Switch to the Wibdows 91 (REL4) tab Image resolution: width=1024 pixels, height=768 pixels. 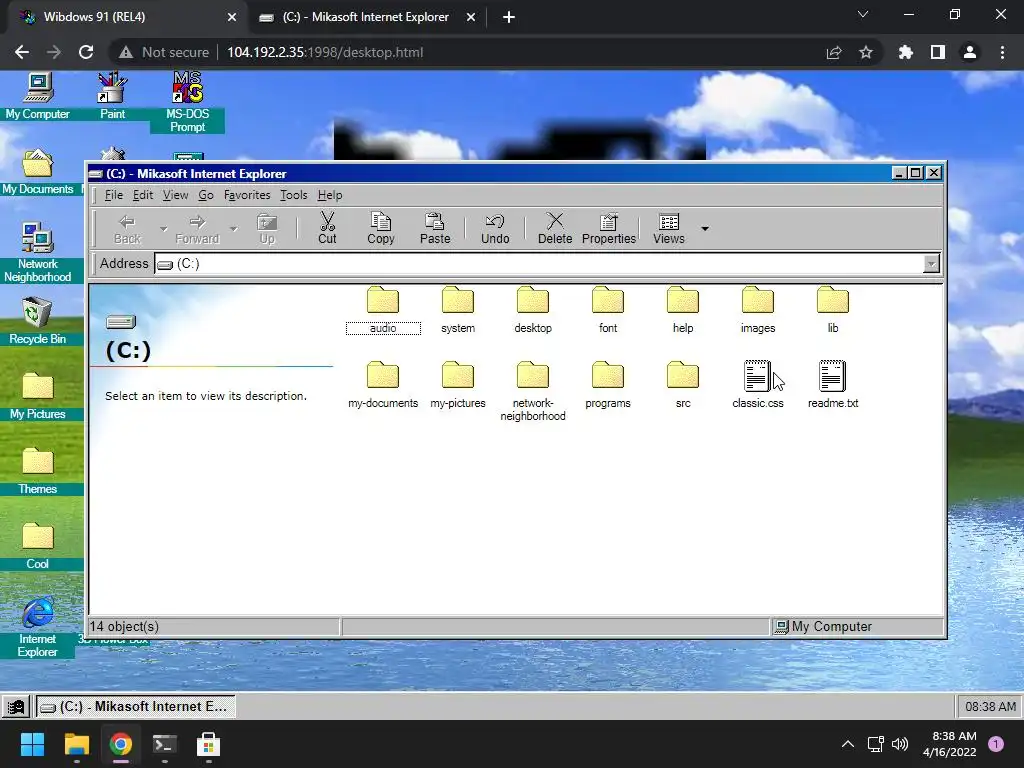click(124, 17)
